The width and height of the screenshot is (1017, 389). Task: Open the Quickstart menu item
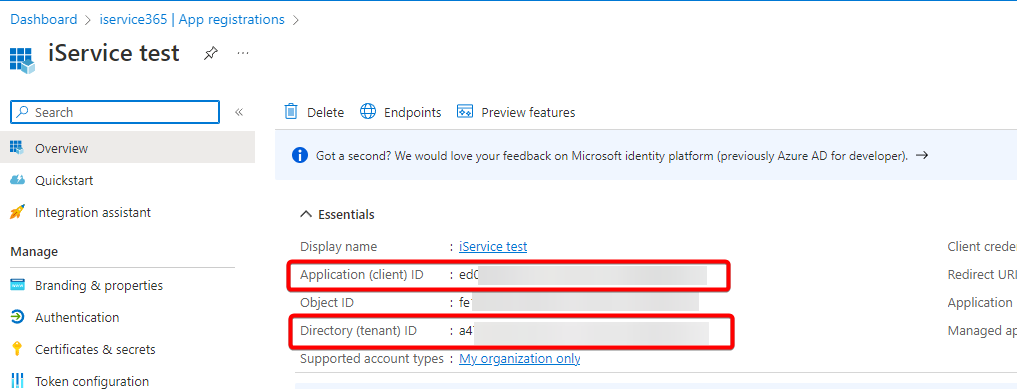(64, 180)
